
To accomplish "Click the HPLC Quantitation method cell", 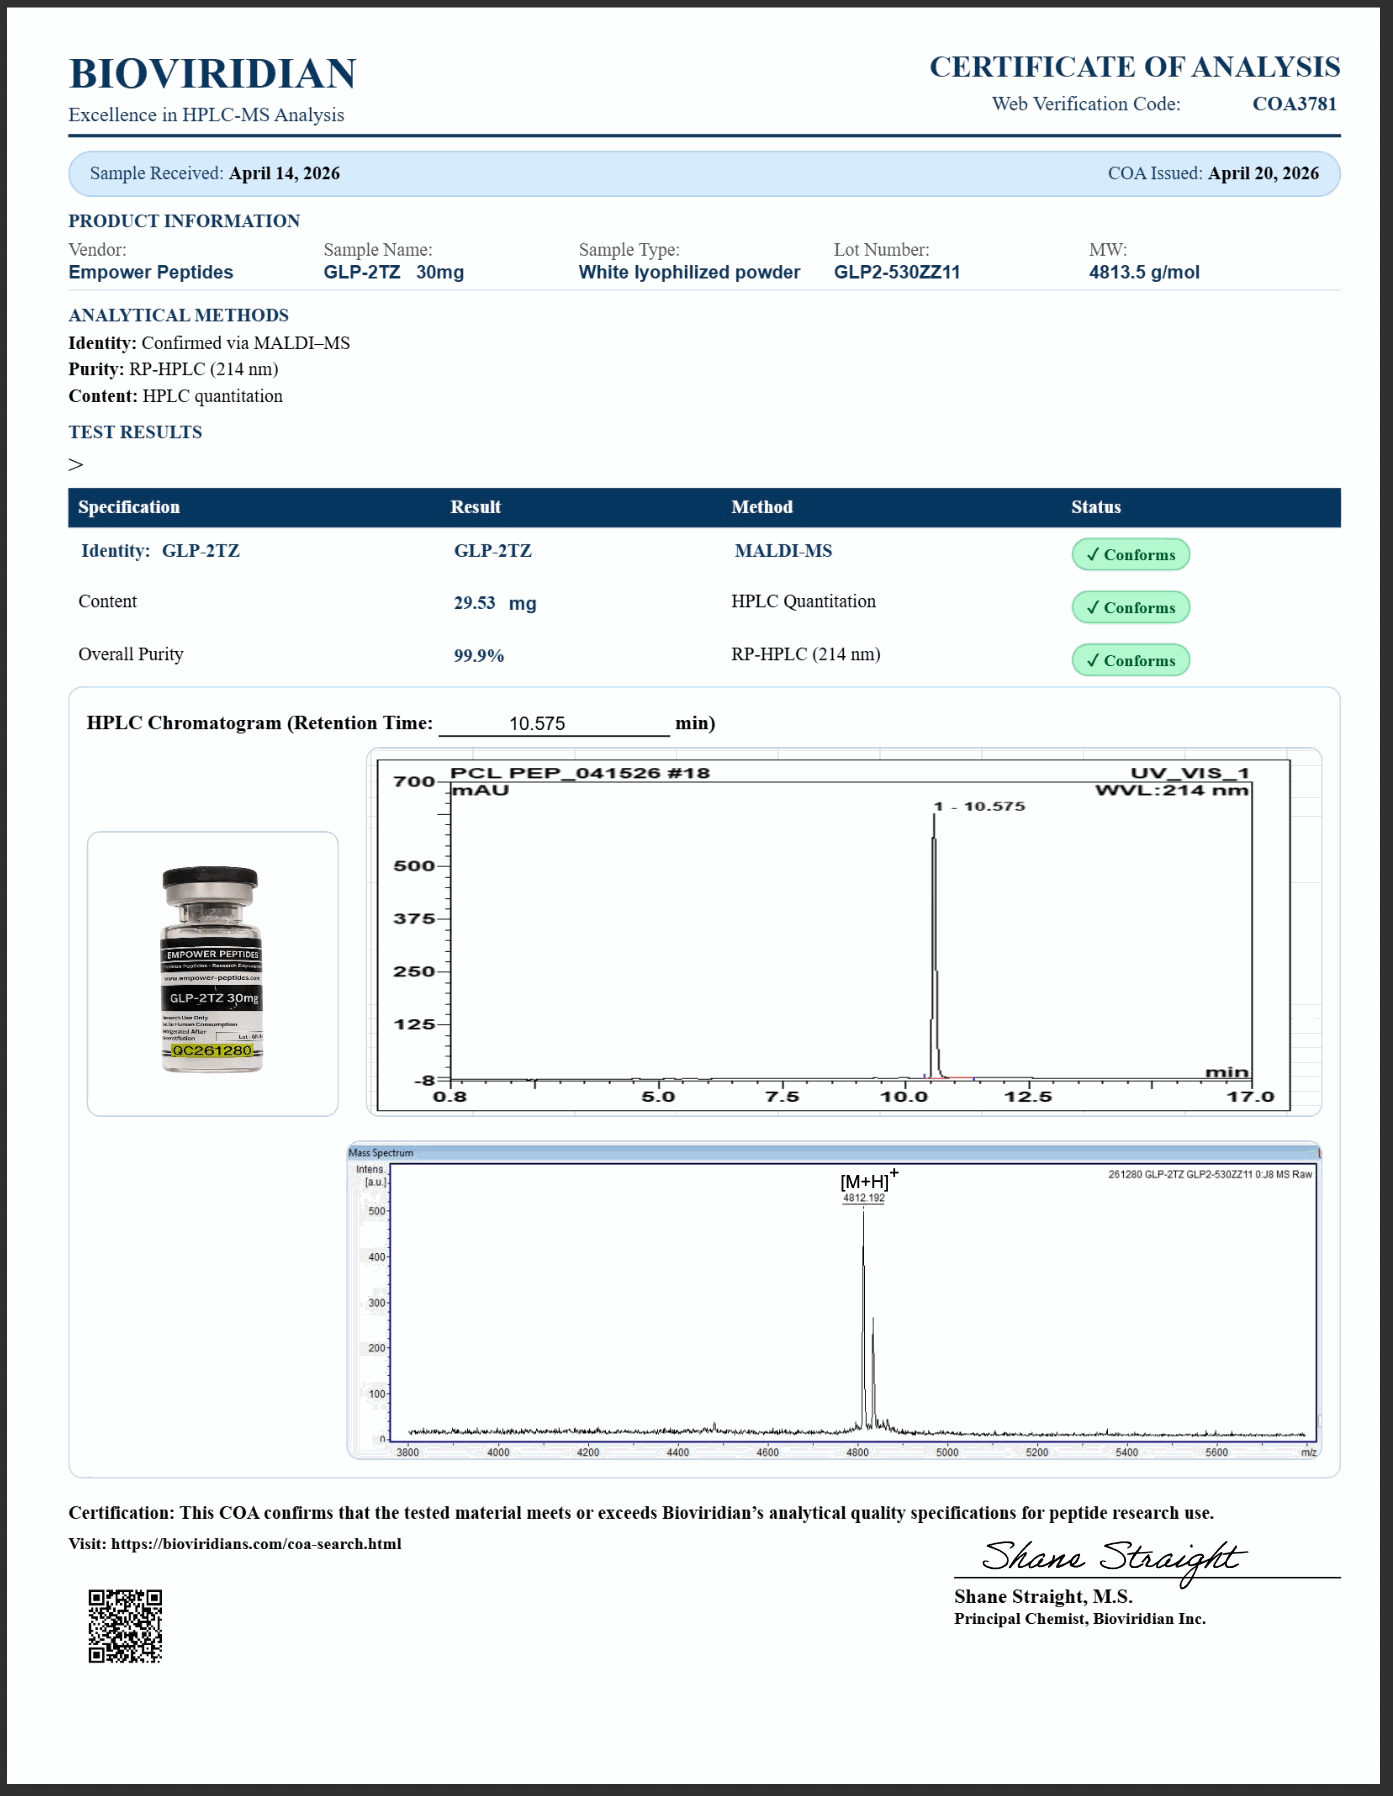I will 803,601.
